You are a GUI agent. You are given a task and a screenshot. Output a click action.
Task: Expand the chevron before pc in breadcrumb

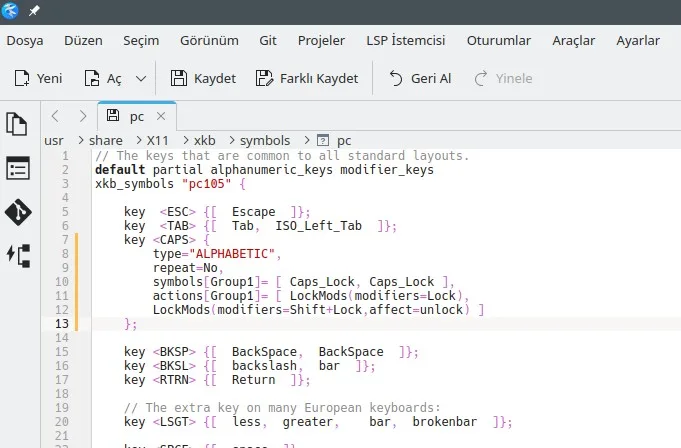(x=307, y=140)
